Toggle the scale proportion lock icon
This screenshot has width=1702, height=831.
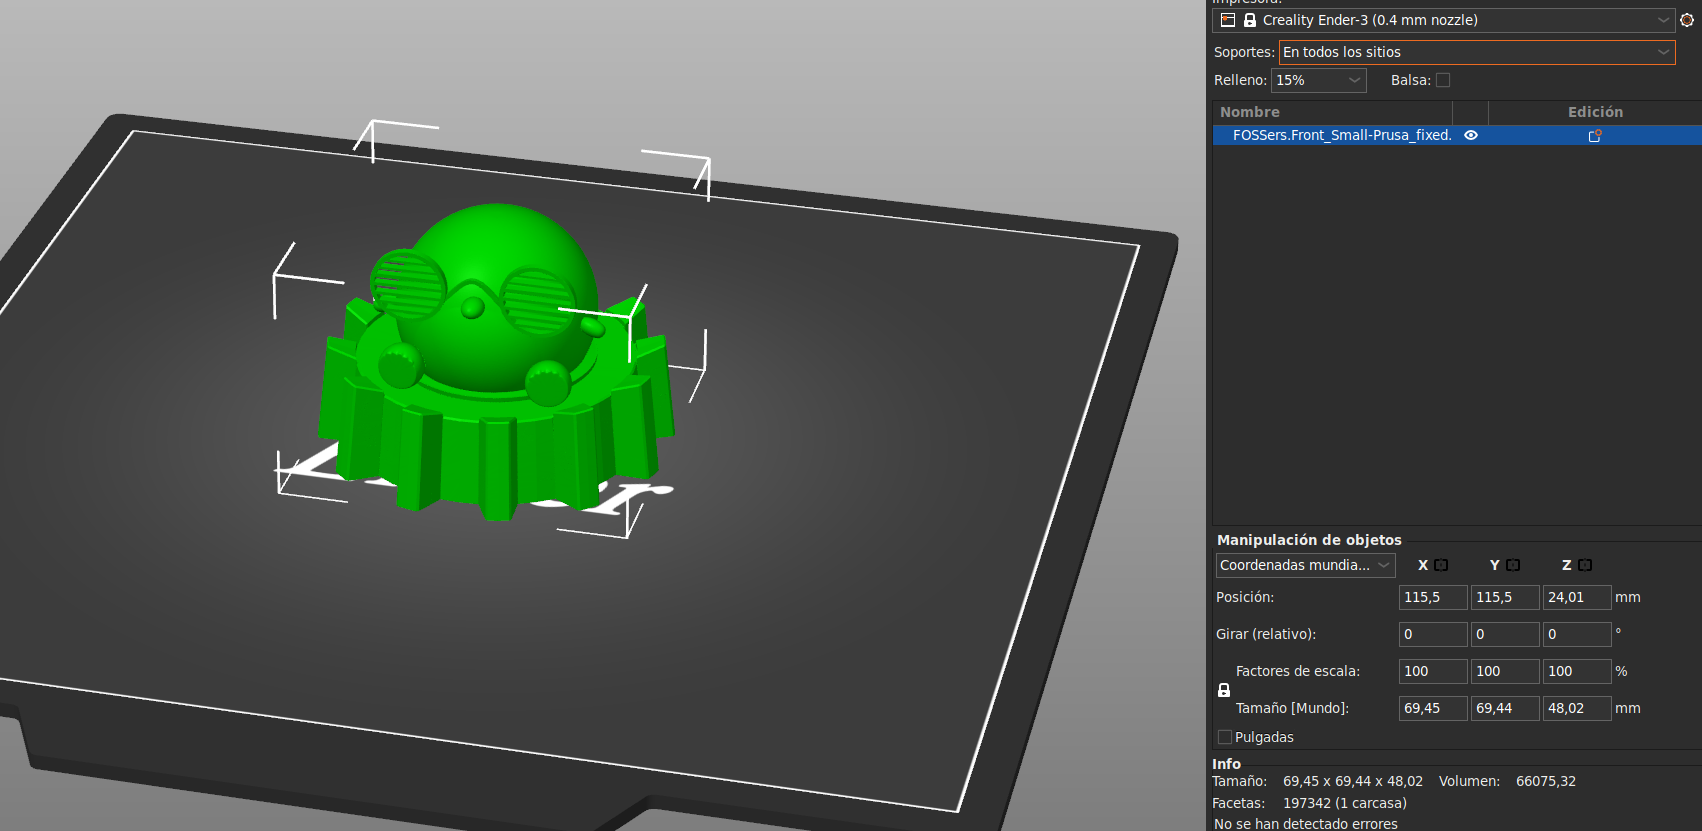pos(1224,690)
